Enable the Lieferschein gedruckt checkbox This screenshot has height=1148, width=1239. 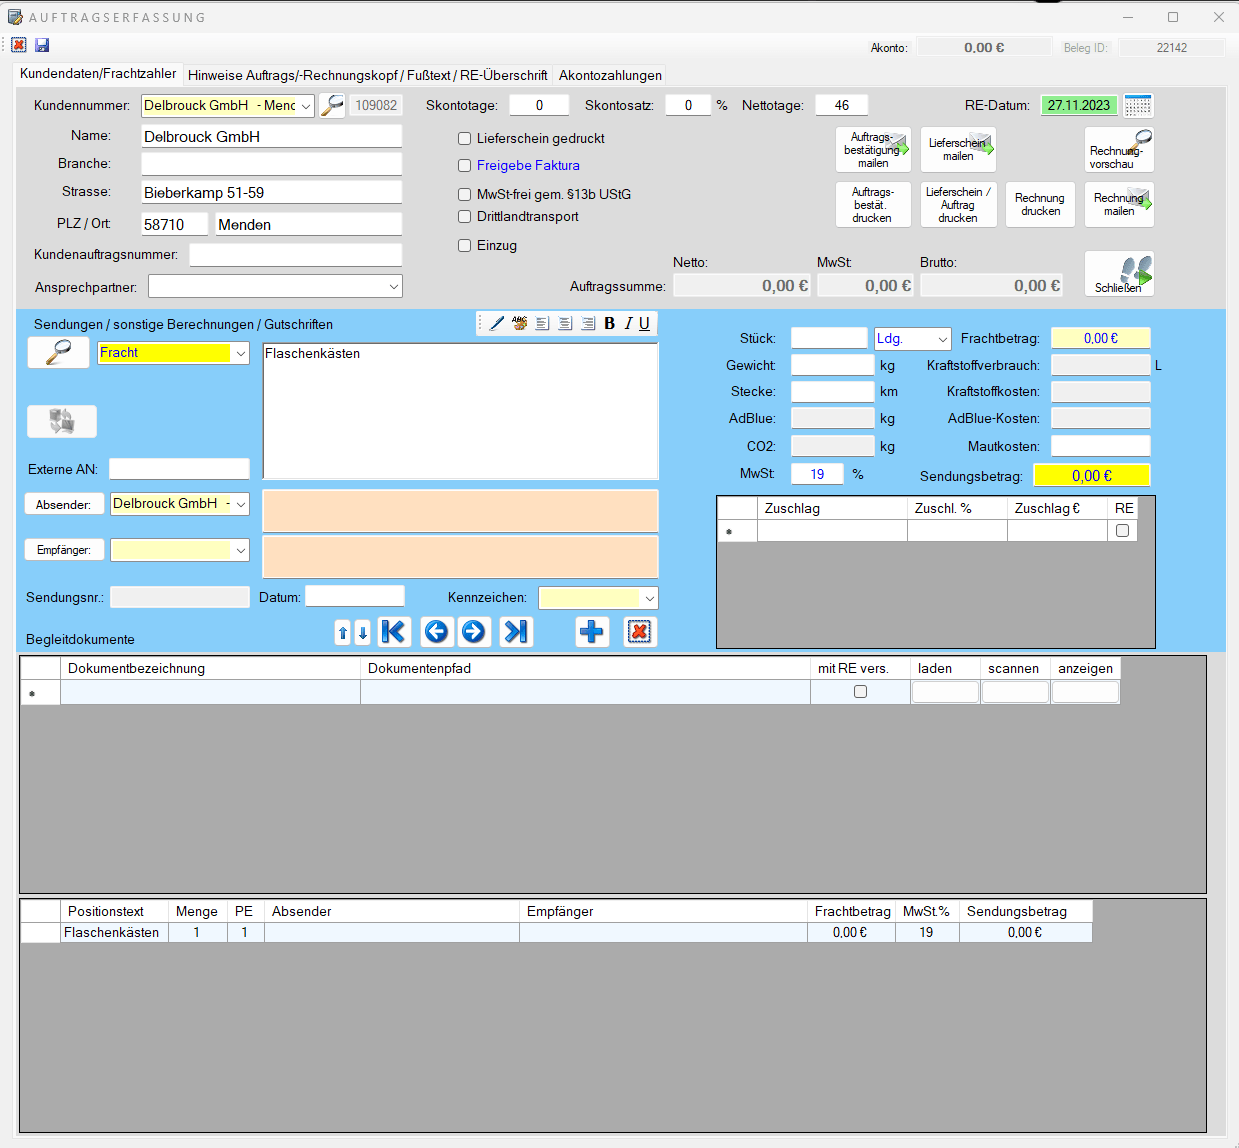tap(465, 139)
